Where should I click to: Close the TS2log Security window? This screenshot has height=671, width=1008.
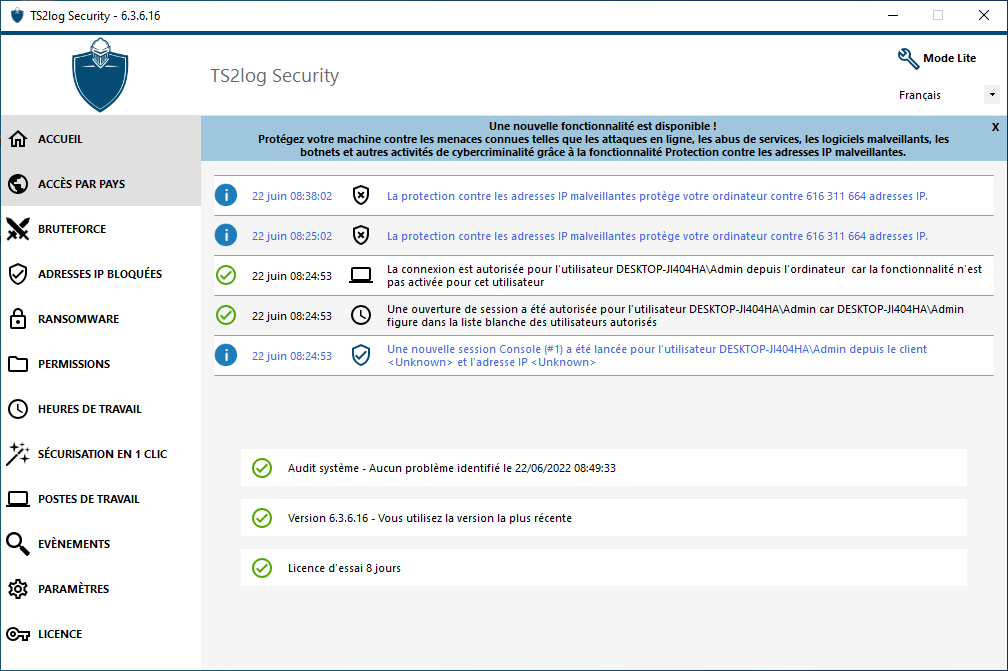click(984, 15)
